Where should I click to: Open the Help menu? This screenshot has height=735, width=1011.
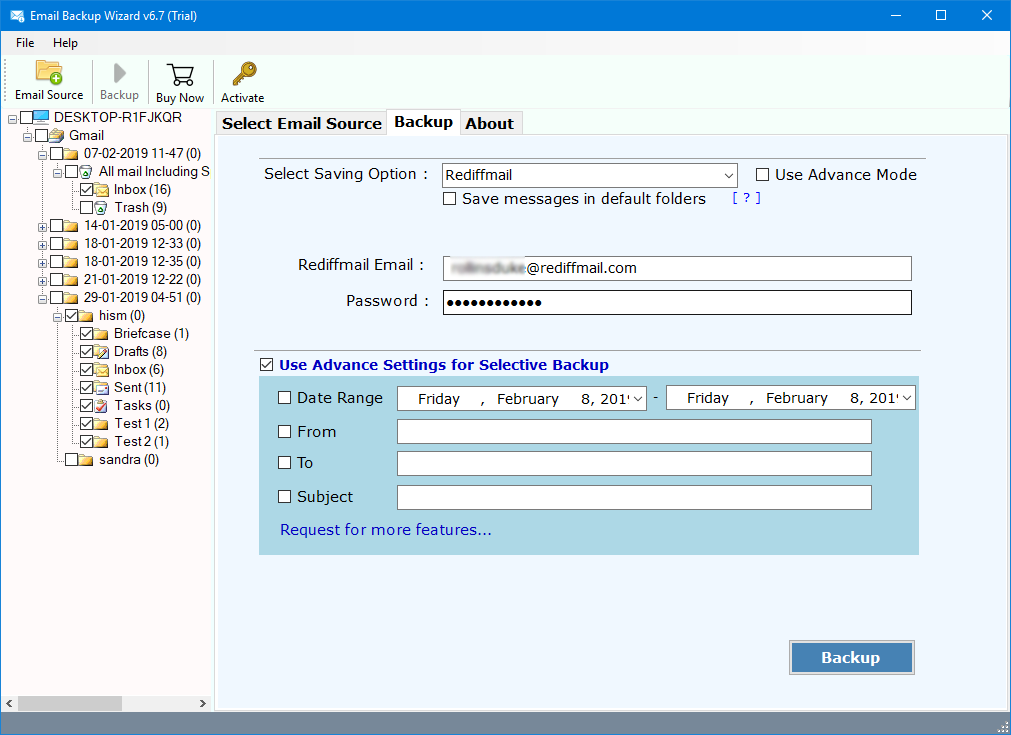pyautogui.click(x=65, y=43)
